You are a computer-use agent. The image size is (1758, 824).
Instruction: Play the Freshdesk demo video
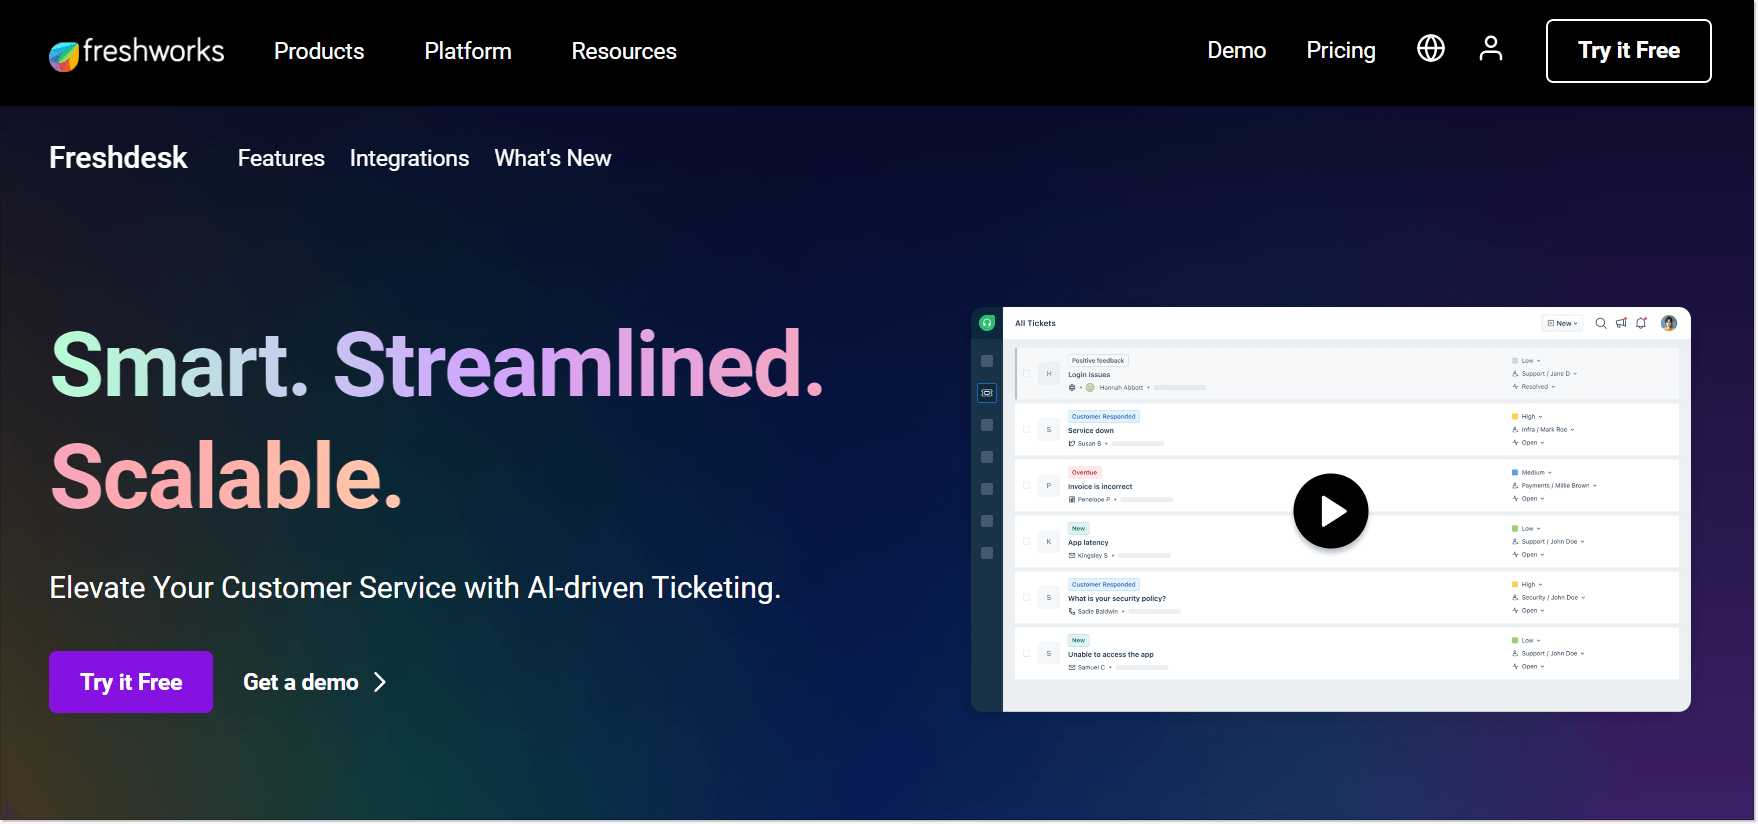[1330, 511]
